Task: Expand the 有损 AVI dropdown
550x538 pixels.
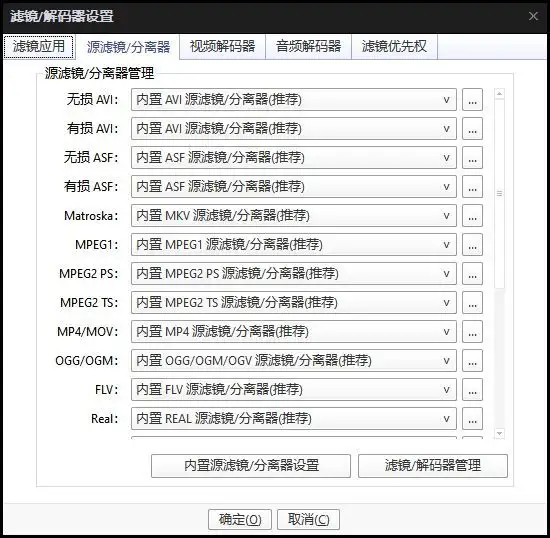Action: point(294,129)
